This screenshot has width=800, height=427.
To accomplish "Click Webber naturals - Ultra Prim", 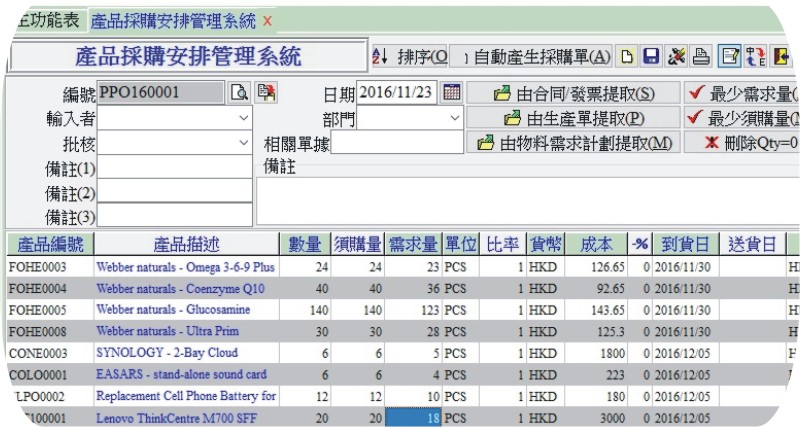I will click(167, 331).
